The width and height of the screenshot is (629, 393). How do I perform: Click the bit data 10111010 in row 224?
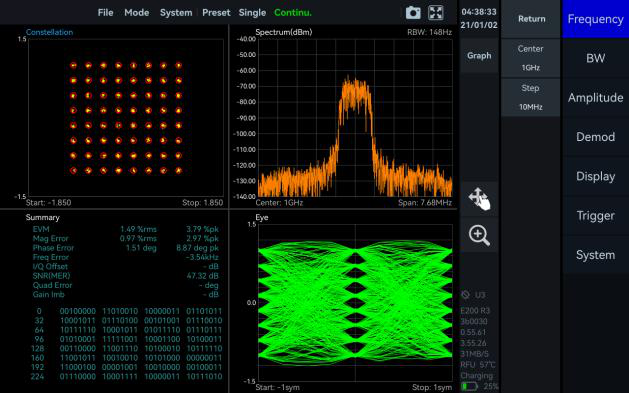[204, 377]
